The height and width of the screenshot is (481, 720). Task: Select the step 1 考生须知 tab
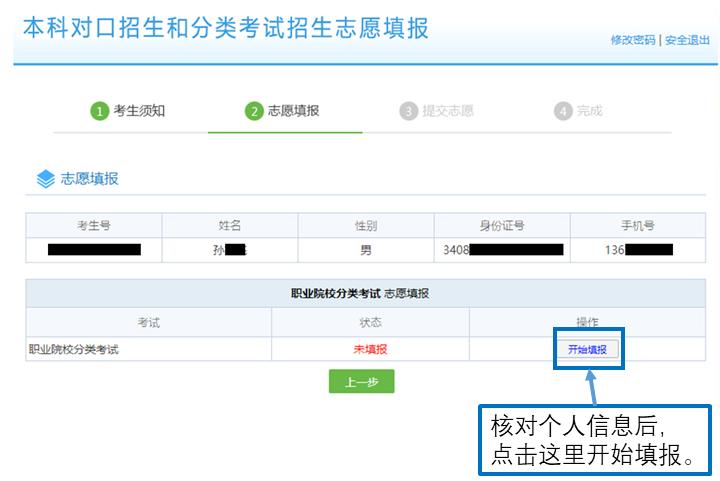(127, 111)
